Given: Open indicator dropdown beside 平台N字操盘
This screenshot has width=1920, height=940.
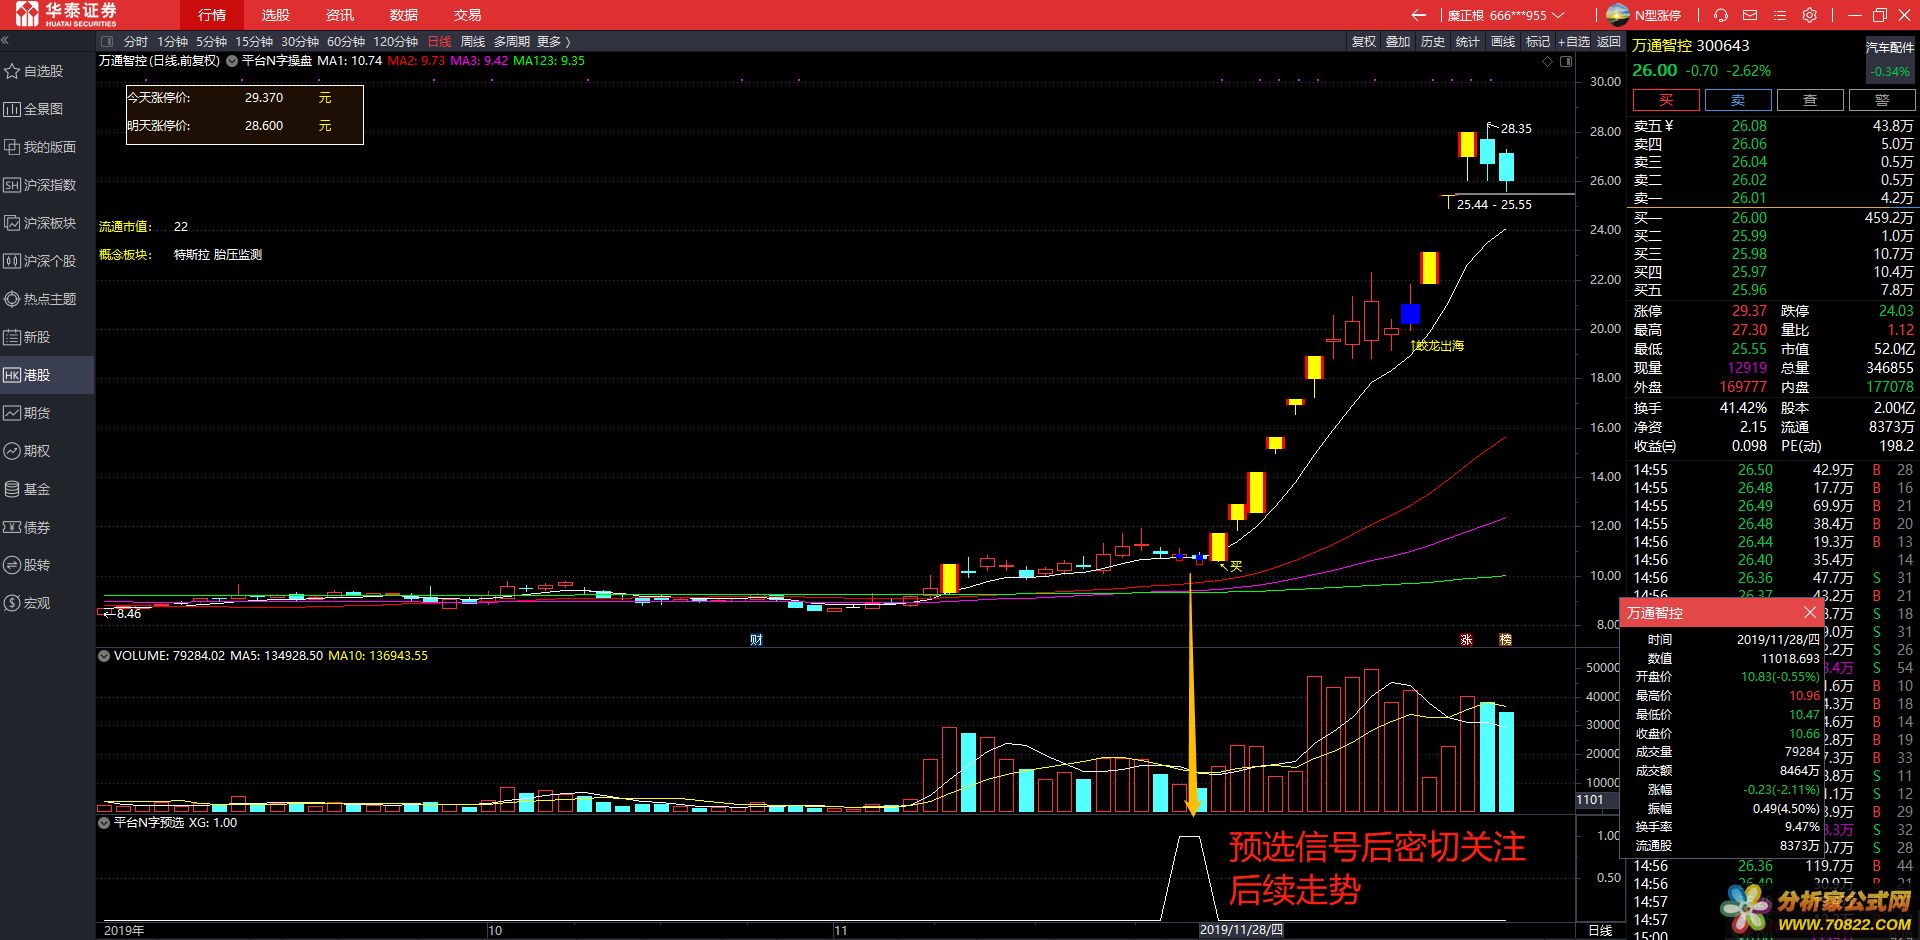Looking at the screenshot, I should tap(232, 61).
